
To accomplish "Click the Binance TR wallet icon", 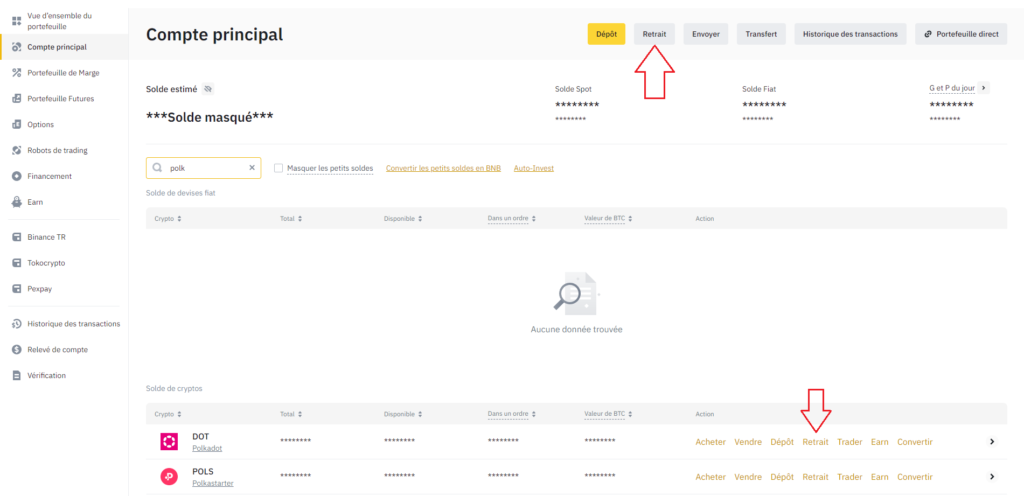I will pyautogui.click(x=17, y=238).
